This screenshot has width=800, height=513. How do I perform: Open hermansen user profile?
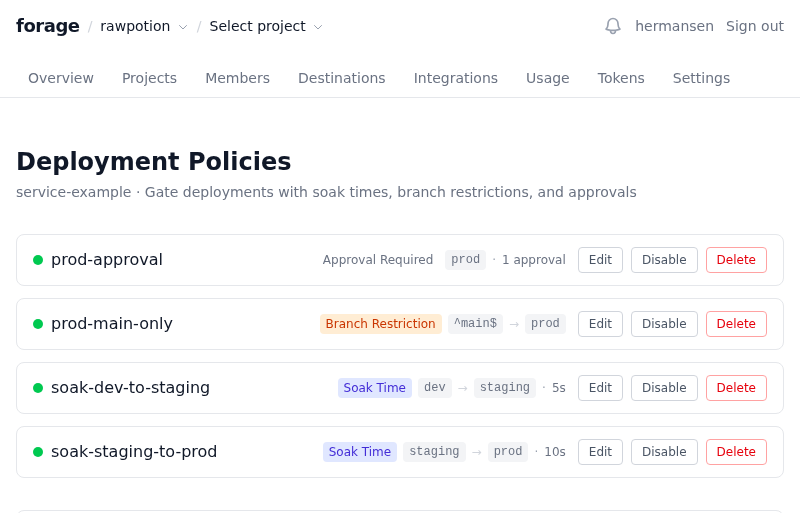[674, 26]
